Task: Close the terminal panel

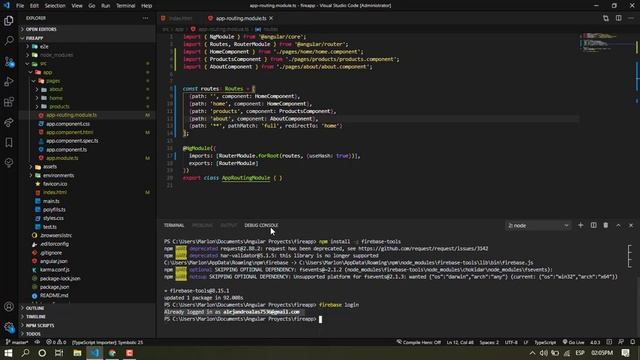Action: (631, 225)
